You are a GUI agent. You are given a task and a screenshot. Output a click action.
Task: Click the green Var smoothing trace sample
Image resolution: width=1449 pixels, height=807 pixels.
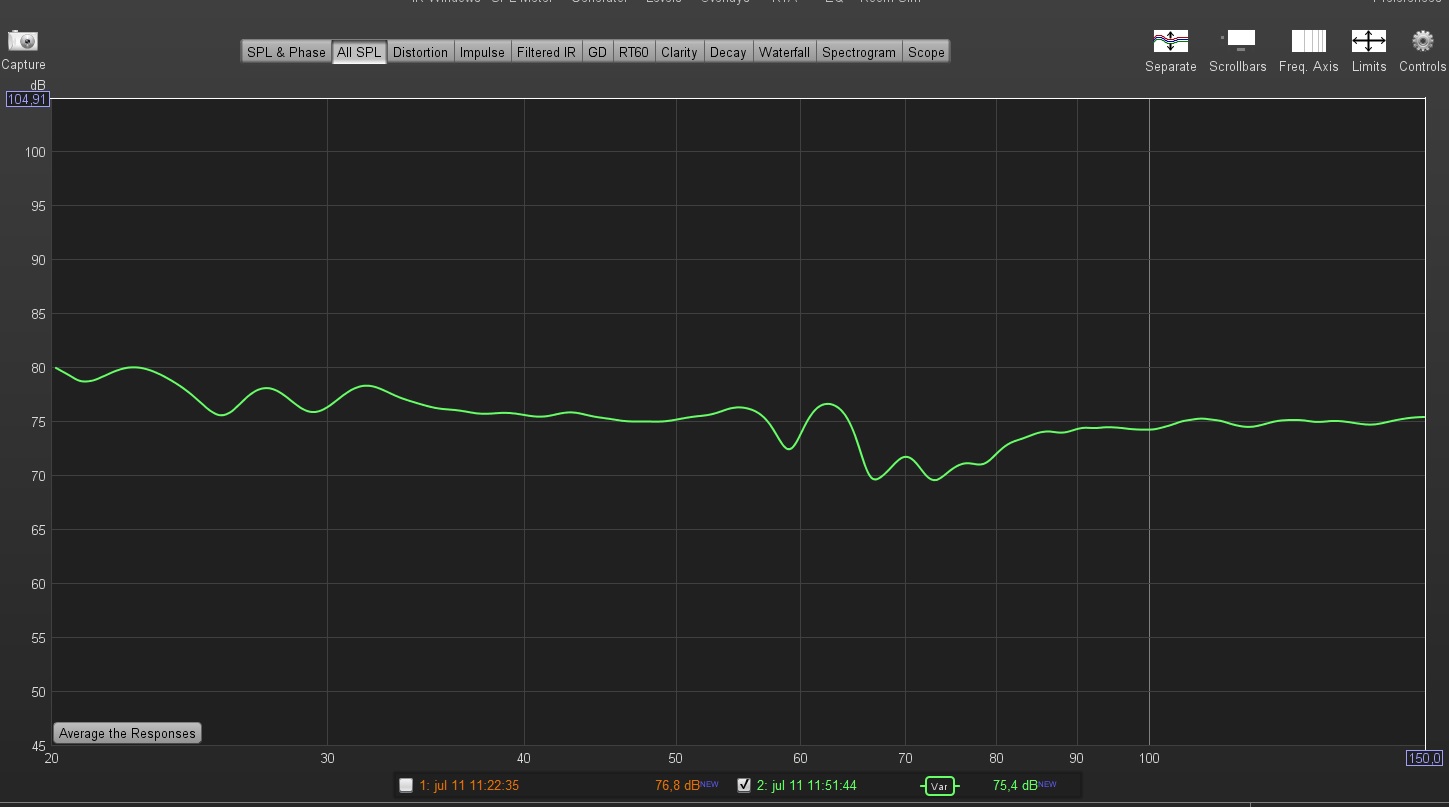939,786
